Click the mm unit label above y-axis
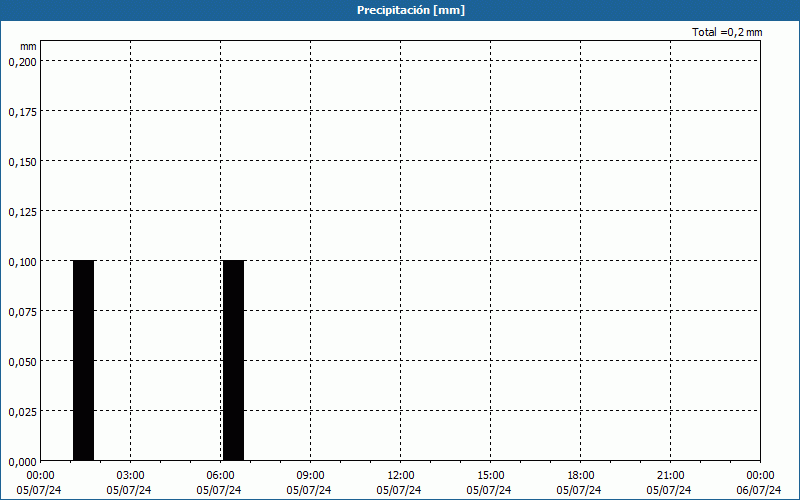800x500 pixels. click(28, 46)
